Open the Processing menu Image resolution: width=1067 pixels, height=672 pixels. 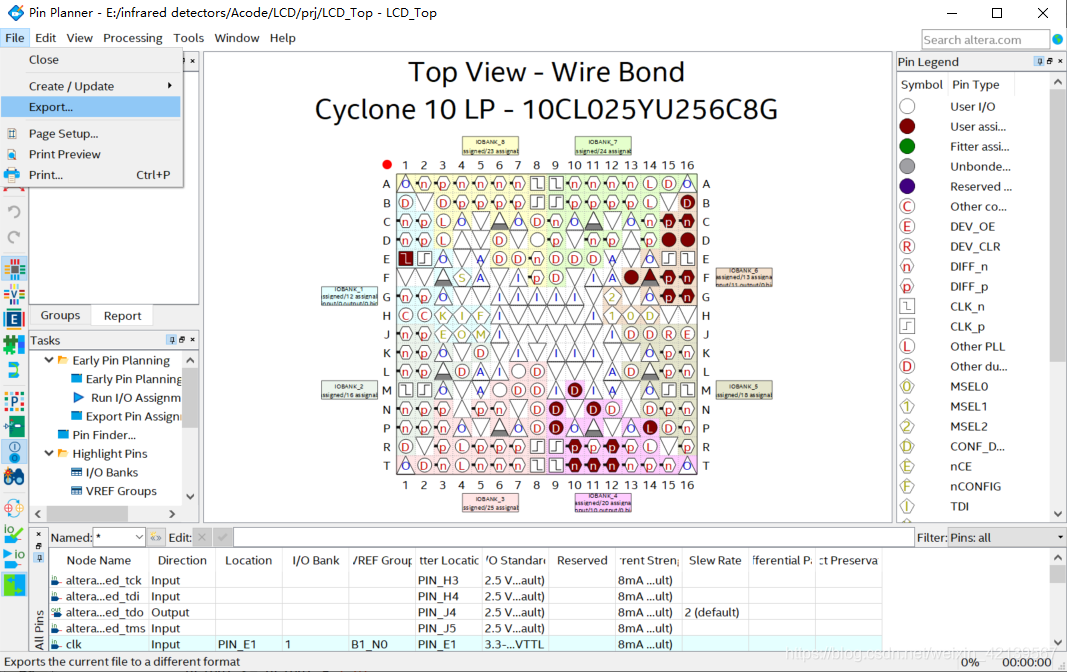point(133,38)
